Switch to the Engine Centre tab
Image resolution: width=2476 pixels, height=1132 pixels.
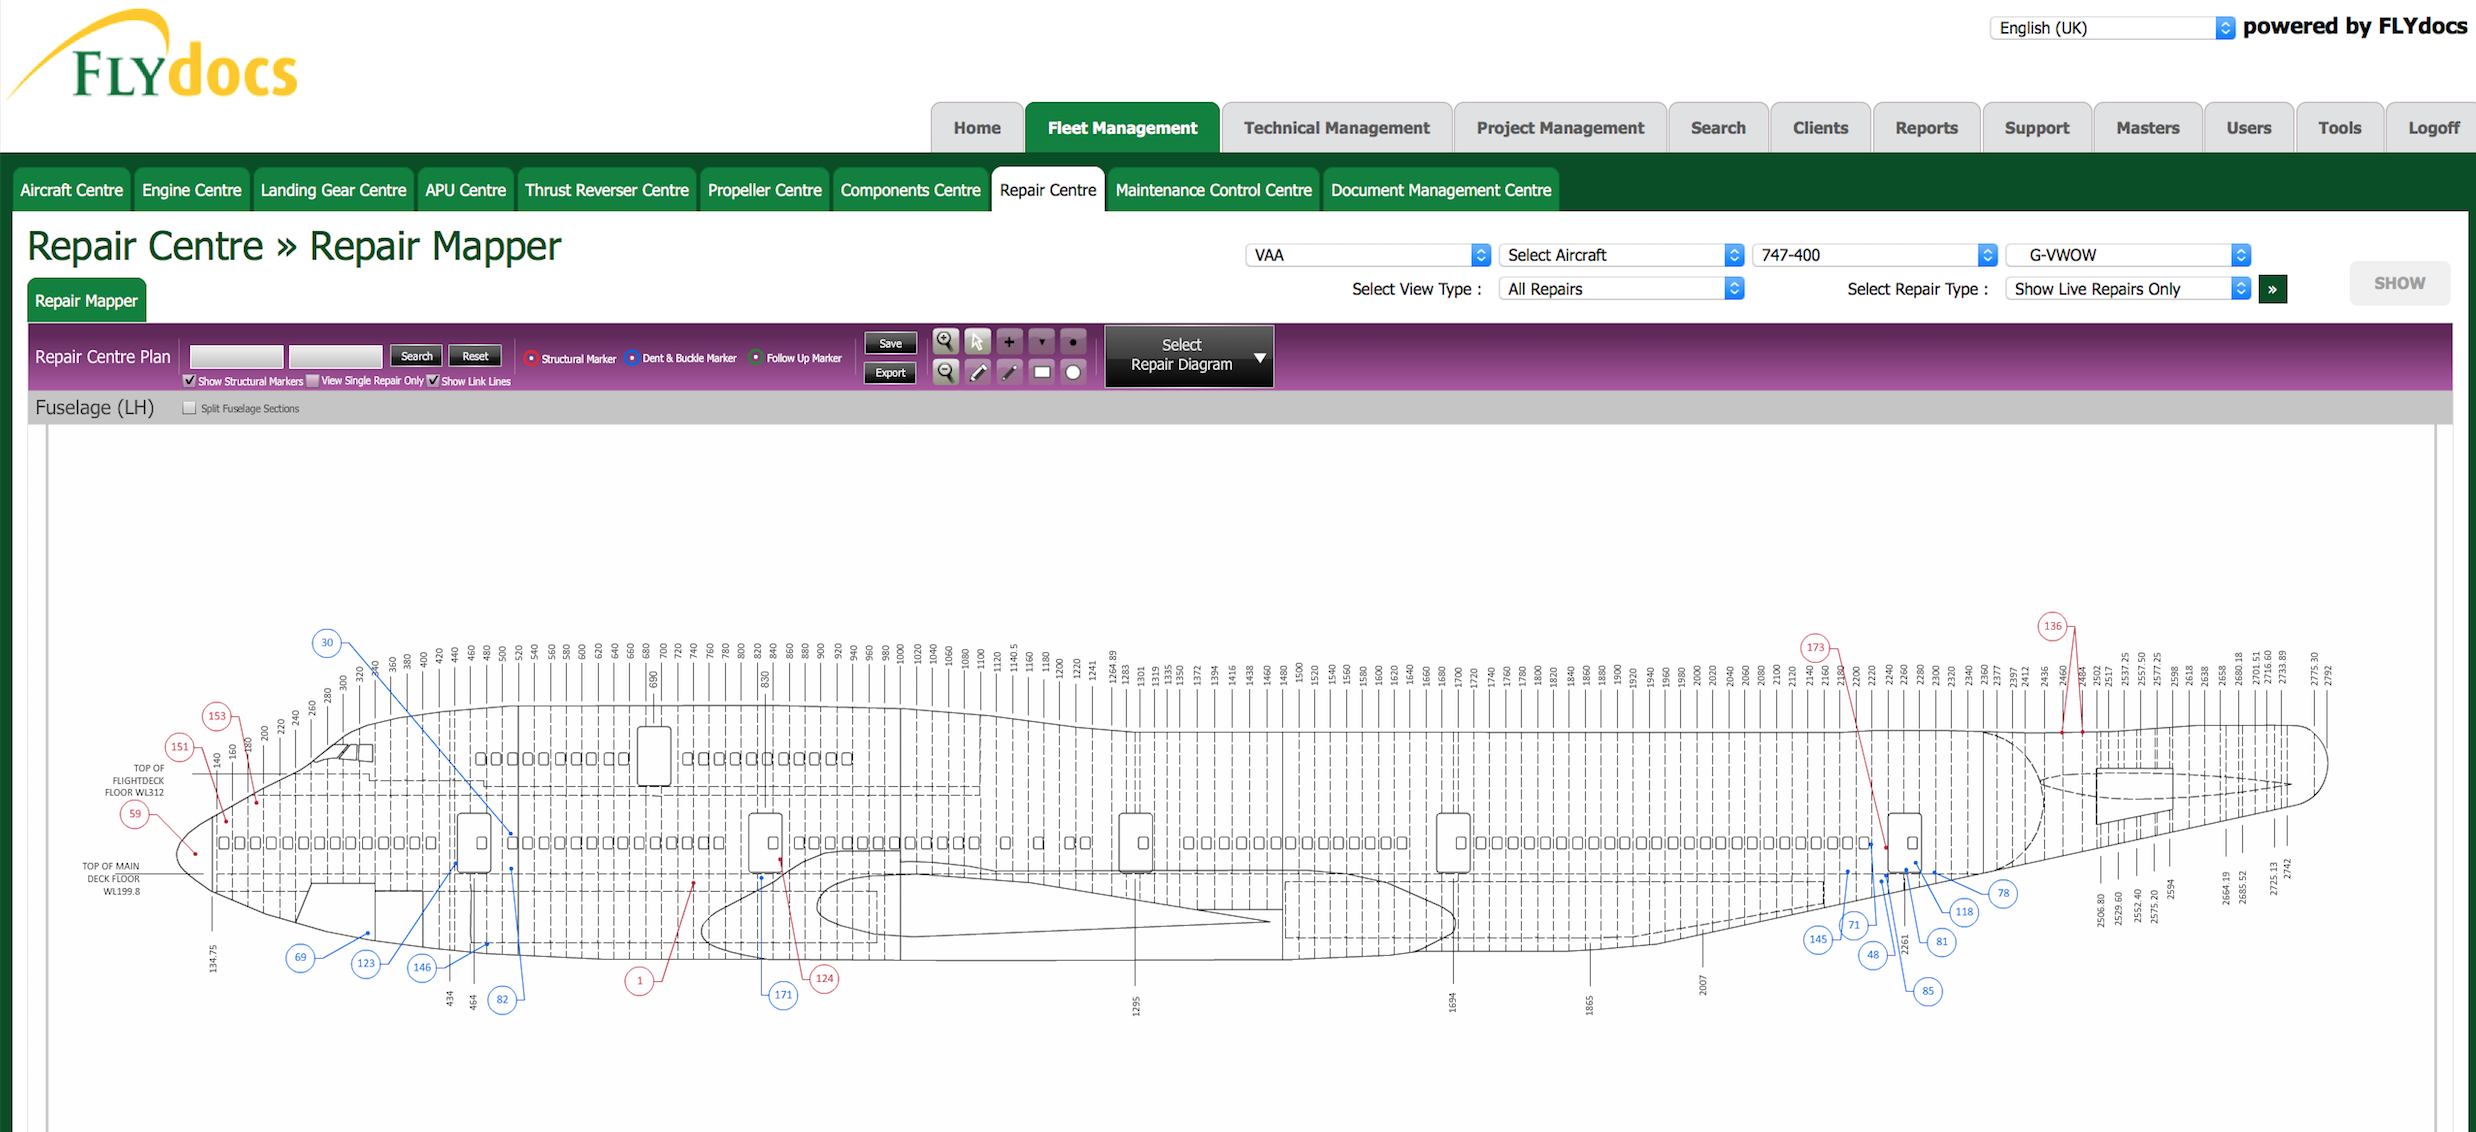click(191, 190)
